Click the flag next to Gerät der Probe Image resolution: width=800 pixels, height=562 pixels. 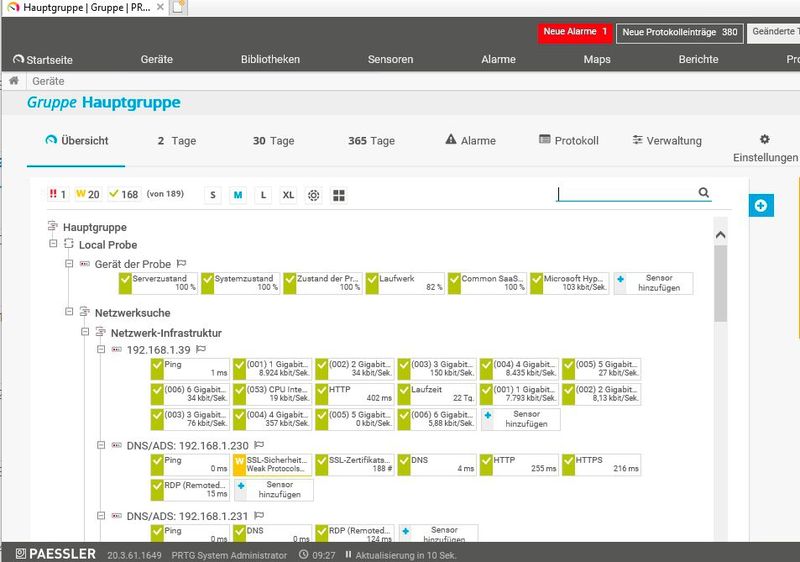[x=181, y=264]
